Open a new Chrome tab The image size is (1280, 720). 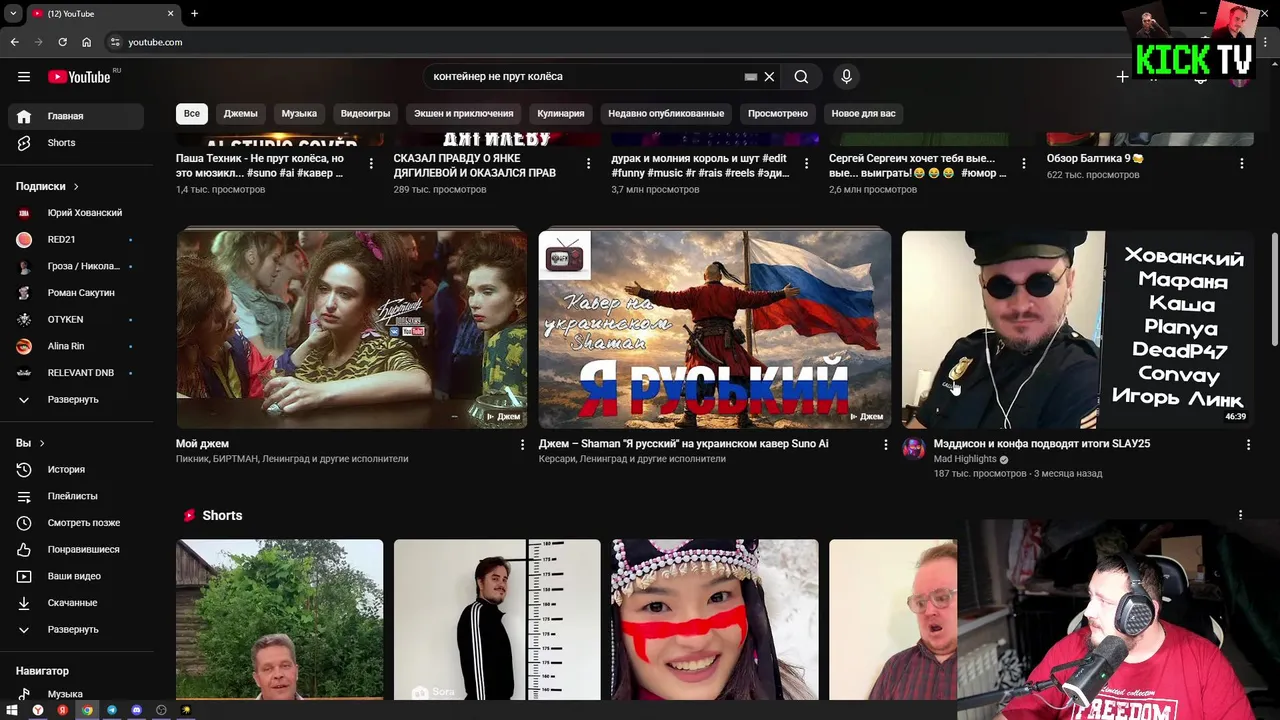[194, 13]
